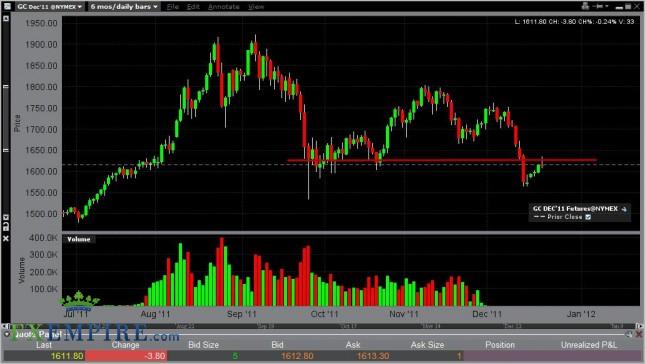The width and height of the screenshot is (645, 364).
Task: Click the Last column header in the Quote Panel
Action: point(44,345)
